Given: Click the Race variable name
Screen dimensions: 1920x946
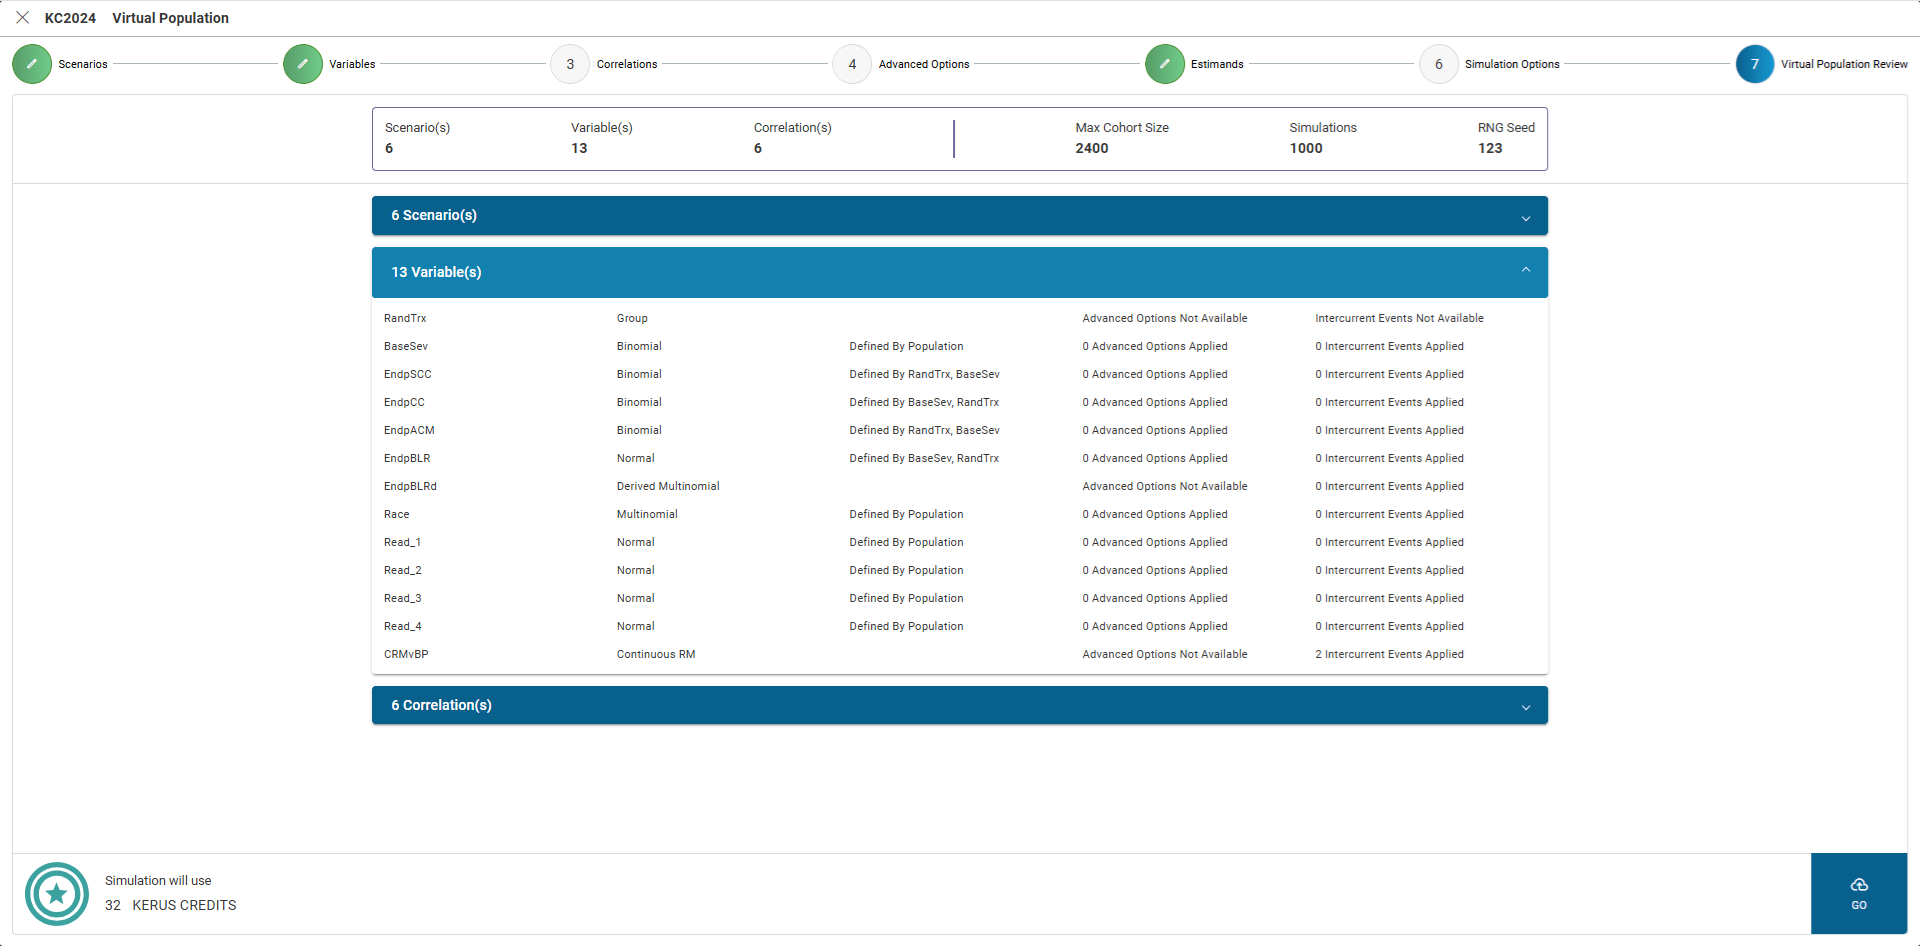Looking at the screenshot, I should pos(397,514).
